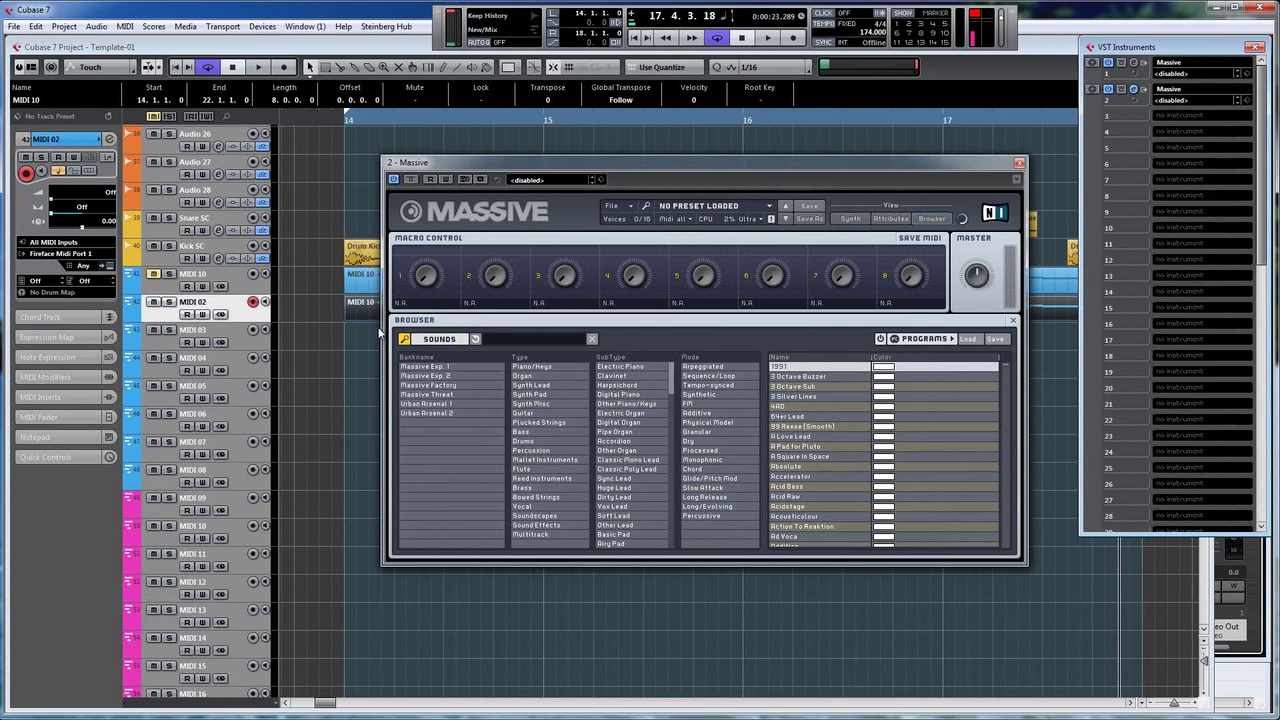Open the Project menu

click(x=64, y=26)
